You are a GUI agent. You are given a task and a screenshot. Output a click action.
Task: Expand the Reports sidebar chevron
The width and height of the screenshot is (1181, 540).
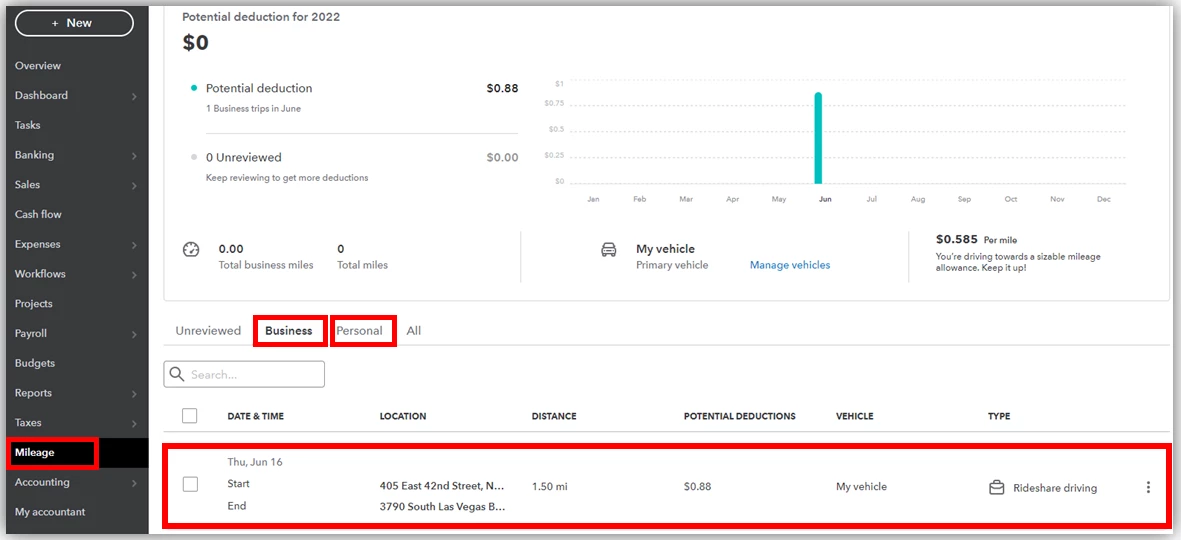[134, 394]
